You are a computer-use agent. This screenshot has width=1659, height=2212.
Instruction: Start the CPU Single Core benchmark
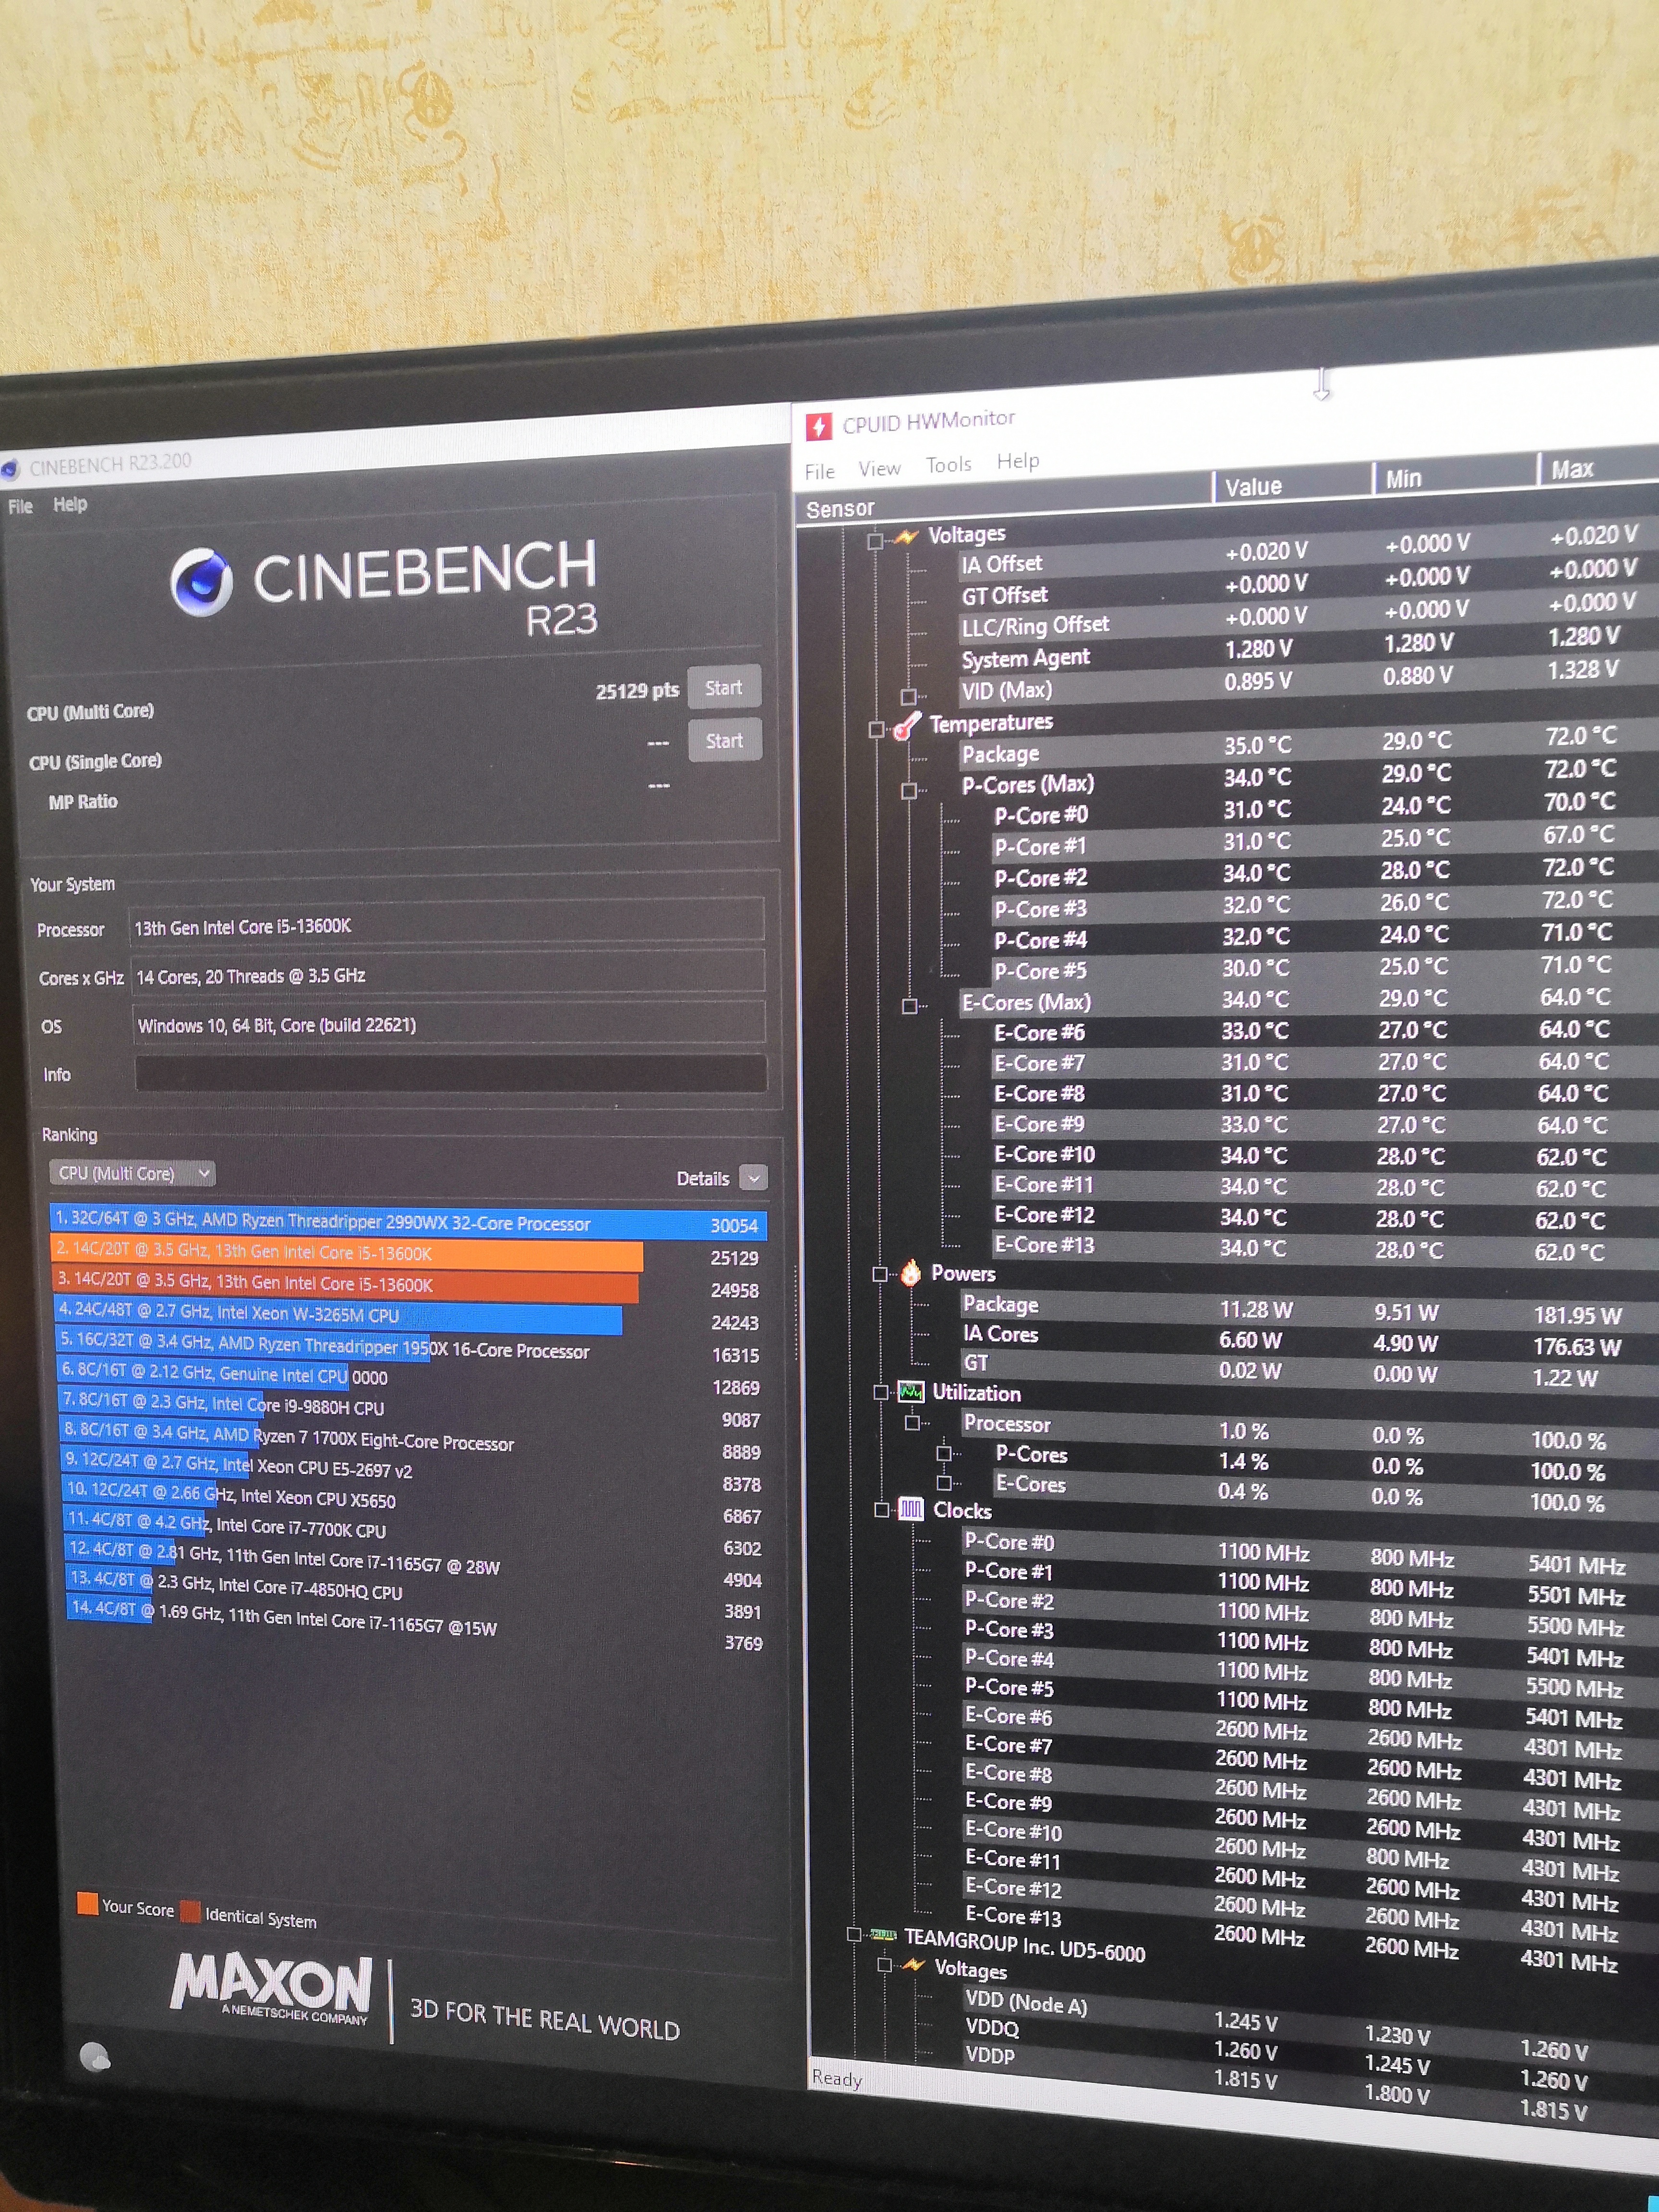click(x=724, y=741)
